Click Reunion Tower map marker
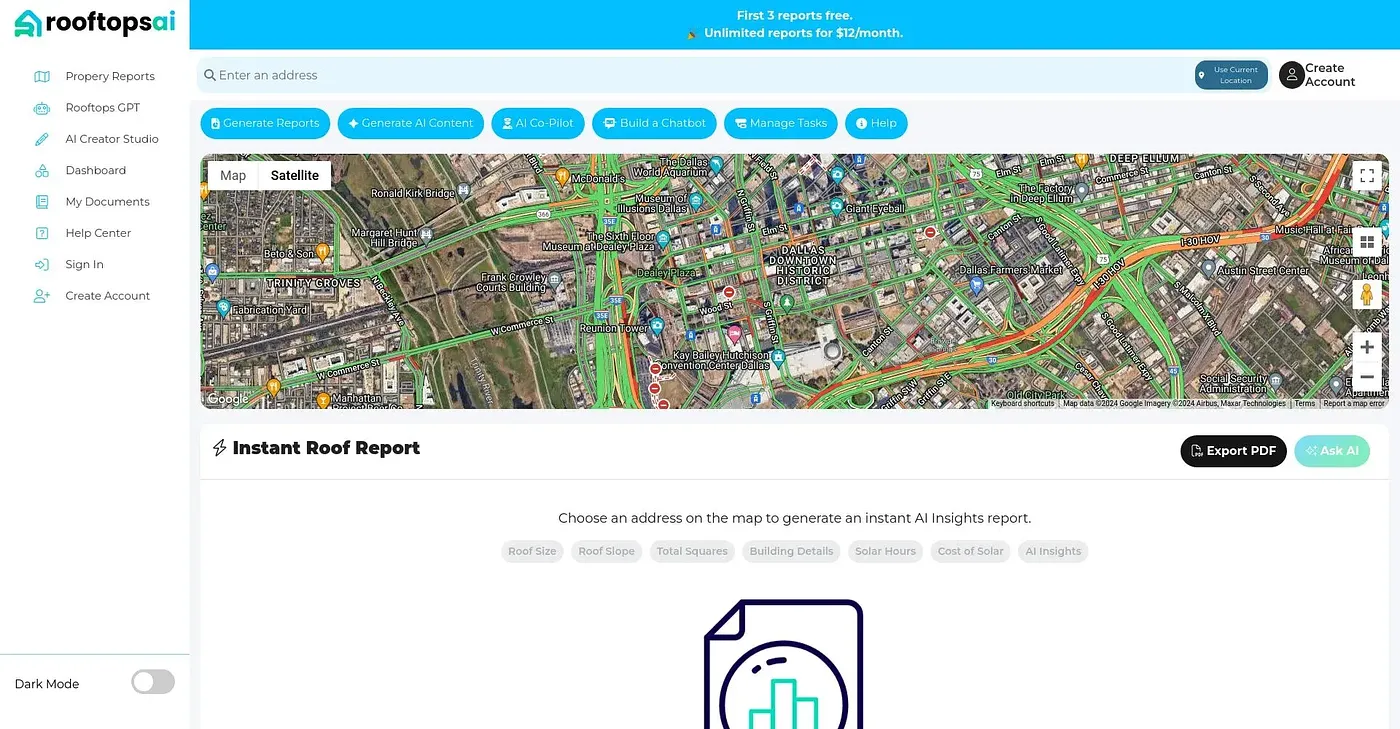 tap(657, 326)
